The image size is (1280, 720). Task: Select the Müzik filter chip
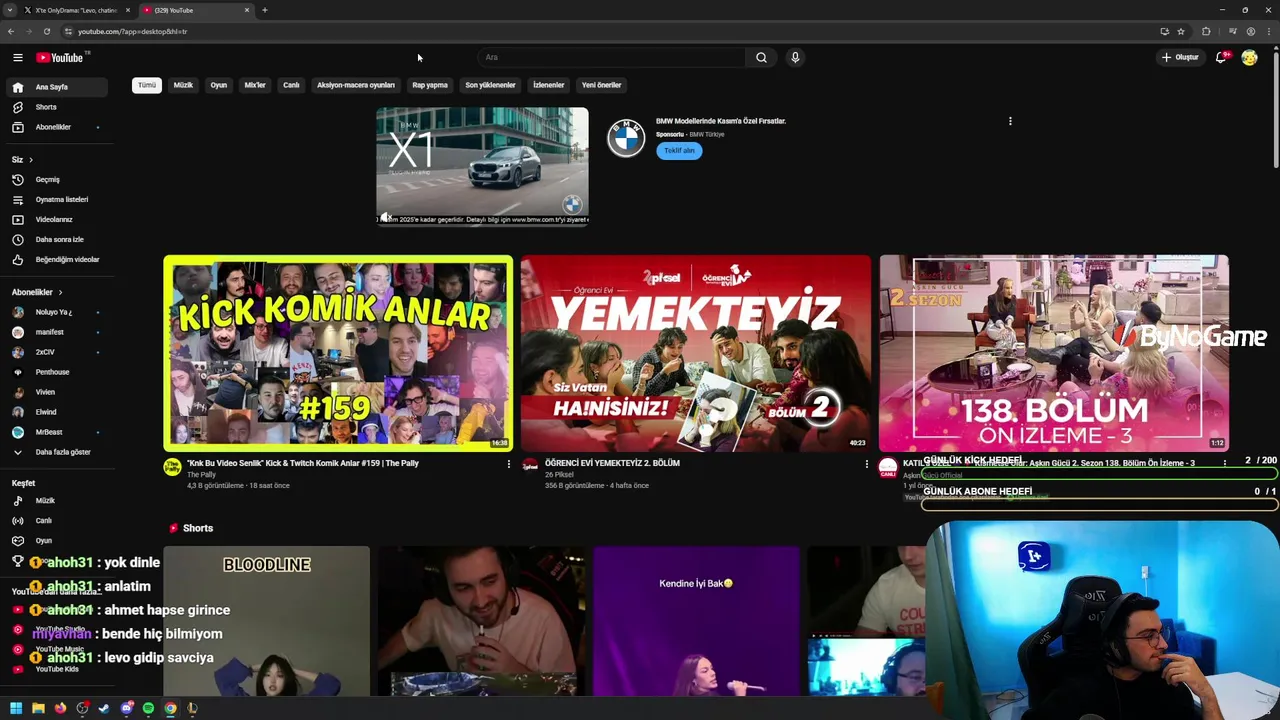pos(183,85)
